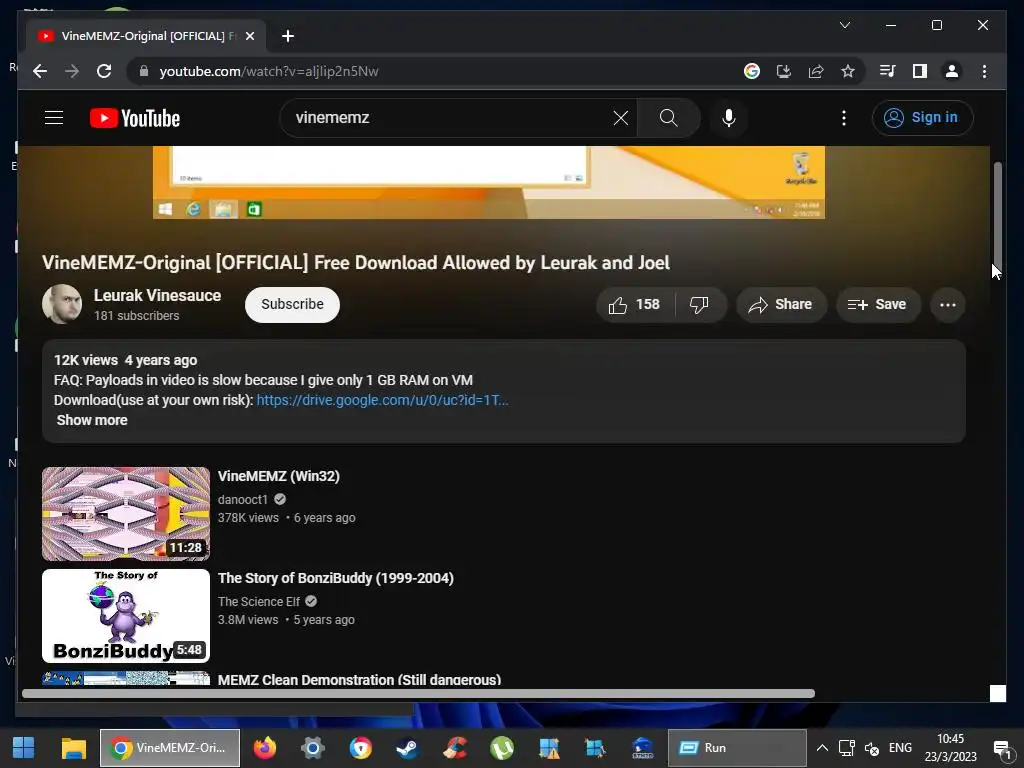Open Chrome three-dot menu
Screen dimensions: 1024x768
tap(984, 71)
